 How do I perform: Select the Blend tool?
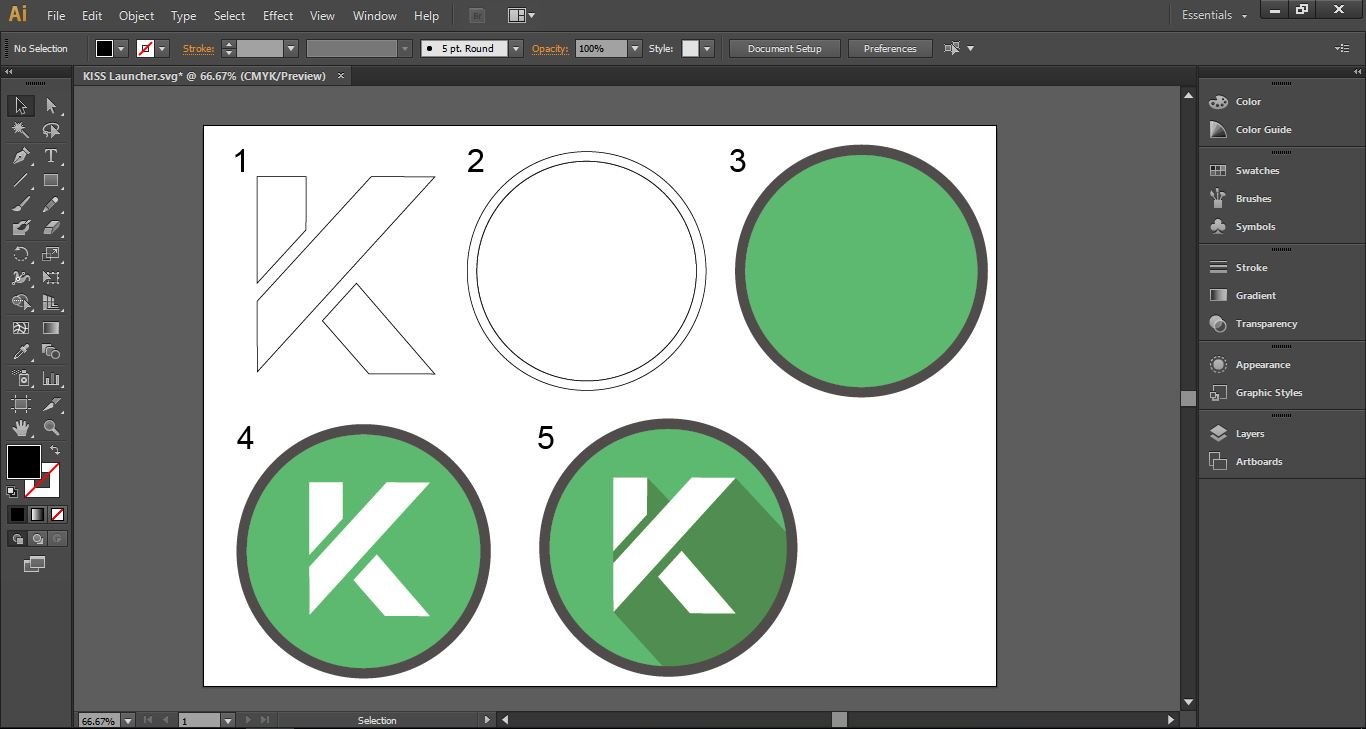[x=51, y=352]
